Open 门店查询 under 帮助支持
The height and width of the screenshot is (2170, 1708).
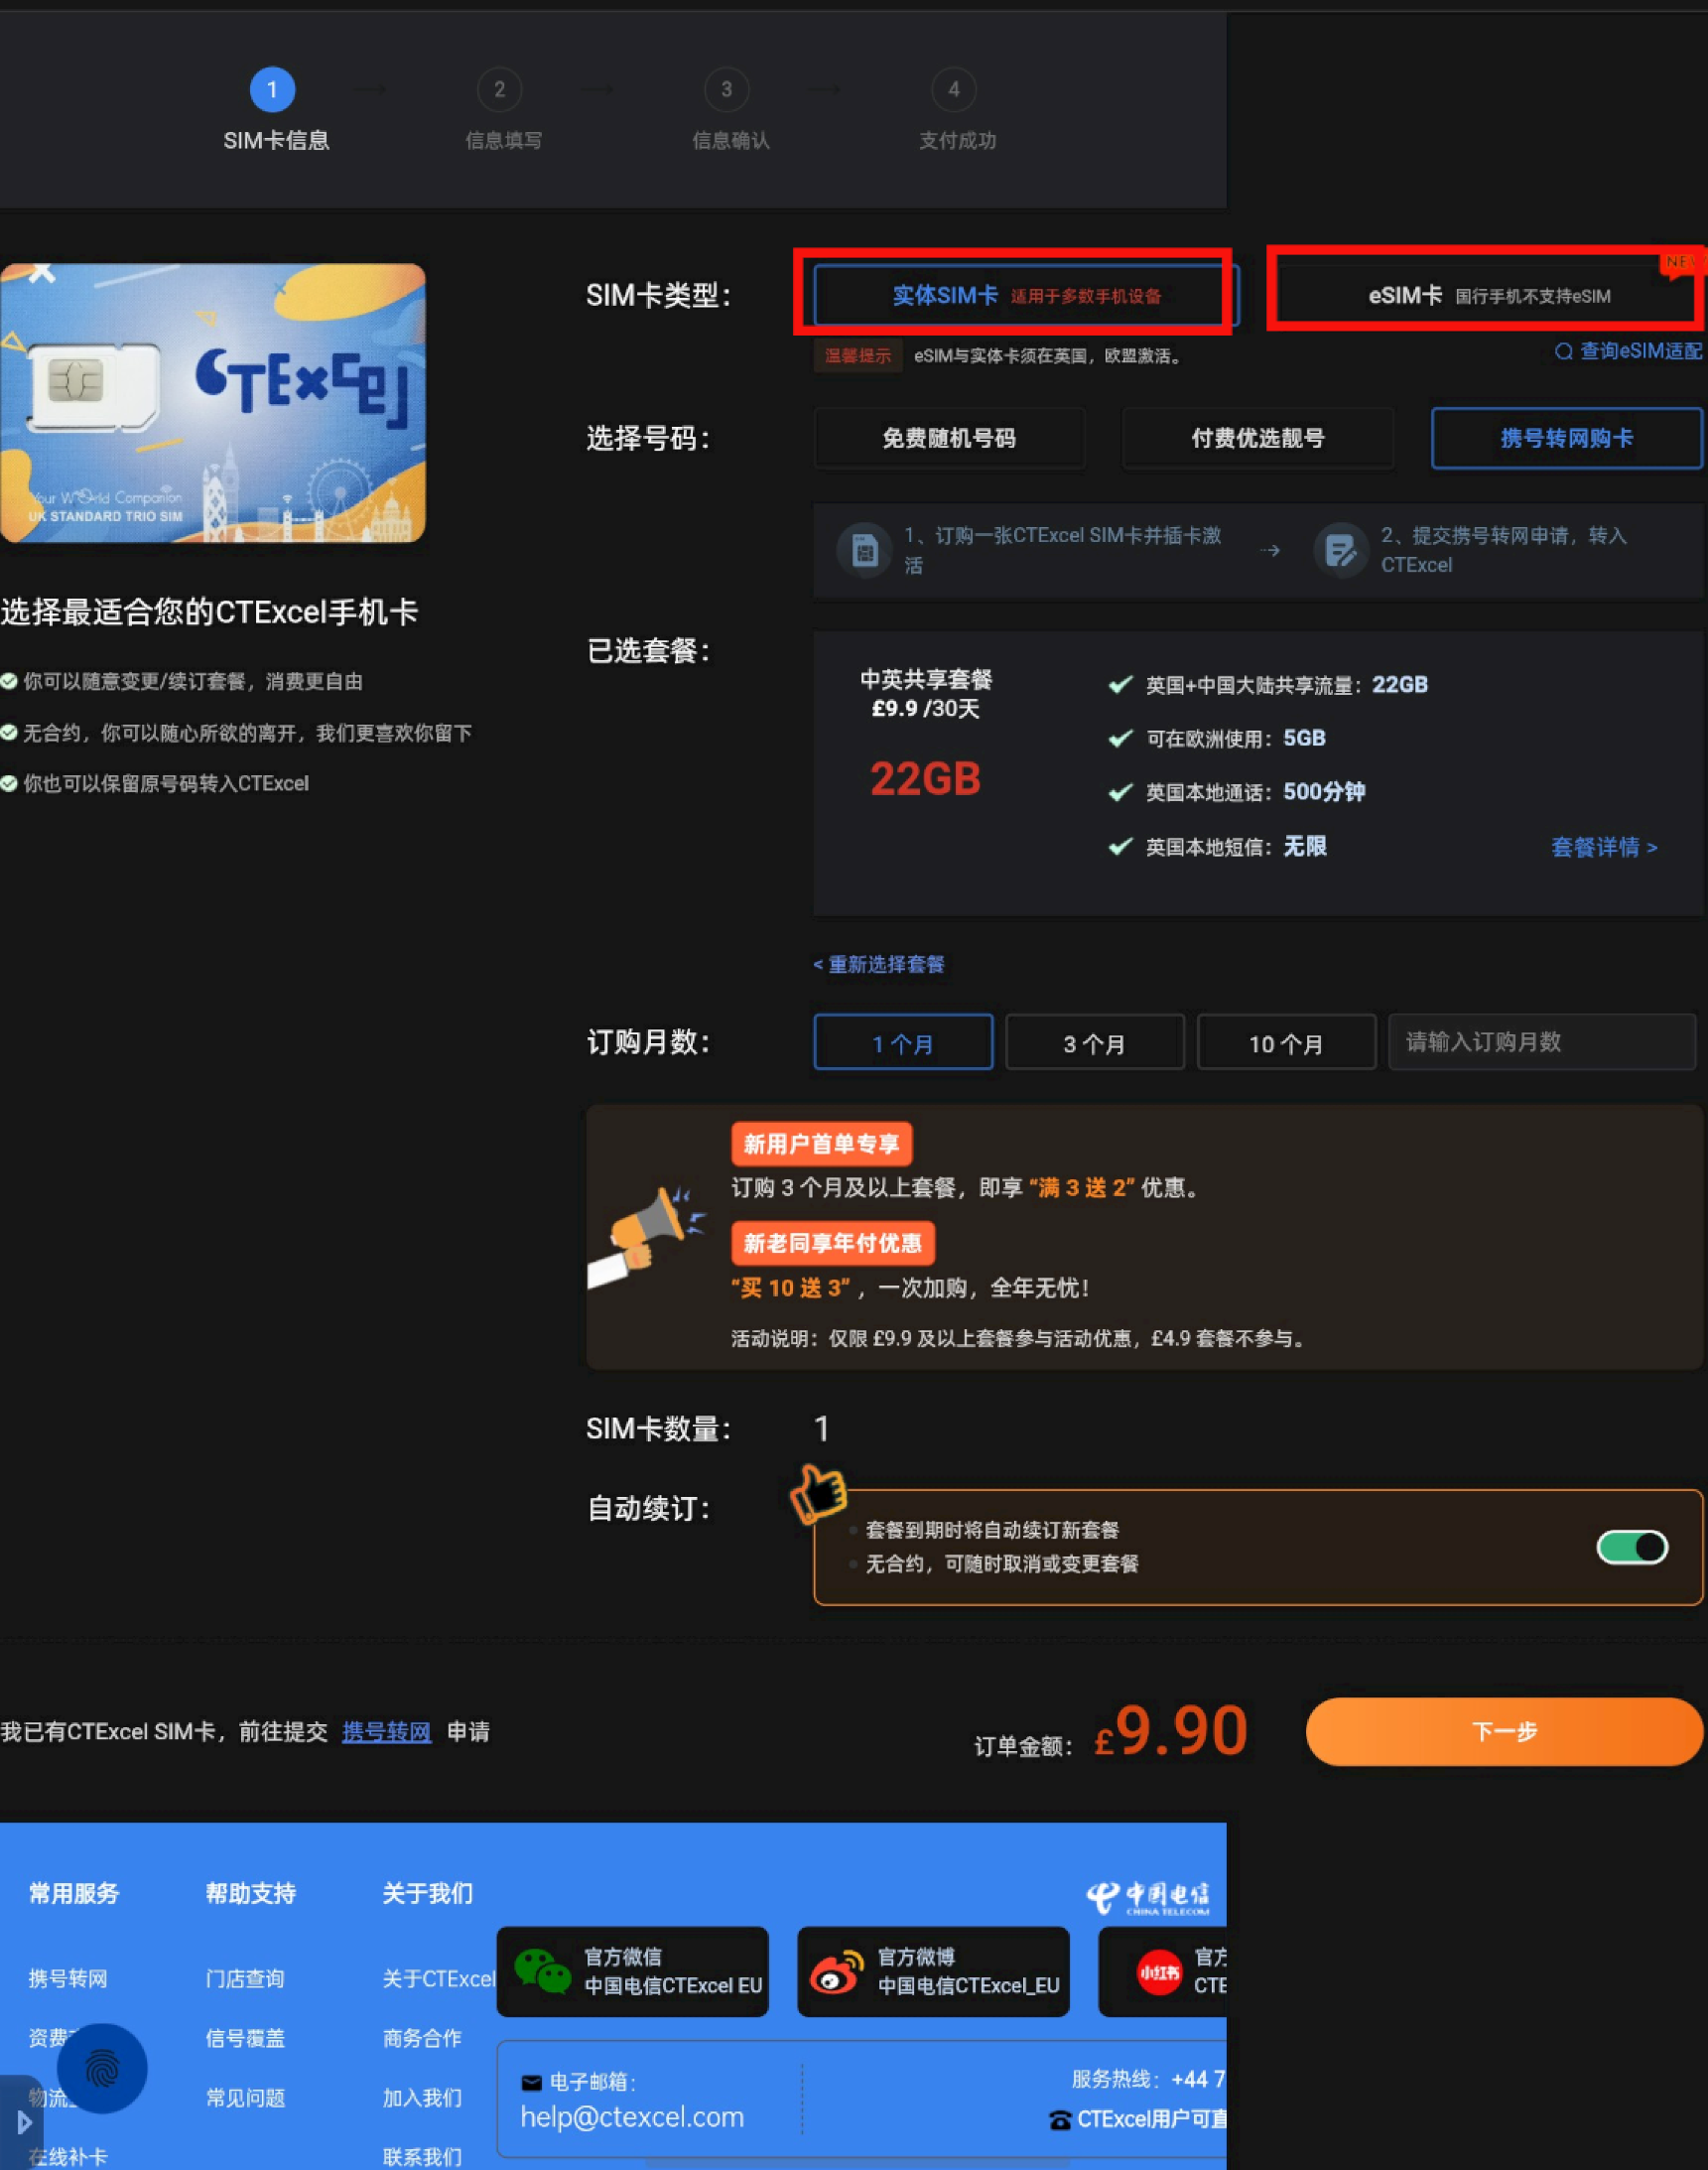click(243, 1977)
